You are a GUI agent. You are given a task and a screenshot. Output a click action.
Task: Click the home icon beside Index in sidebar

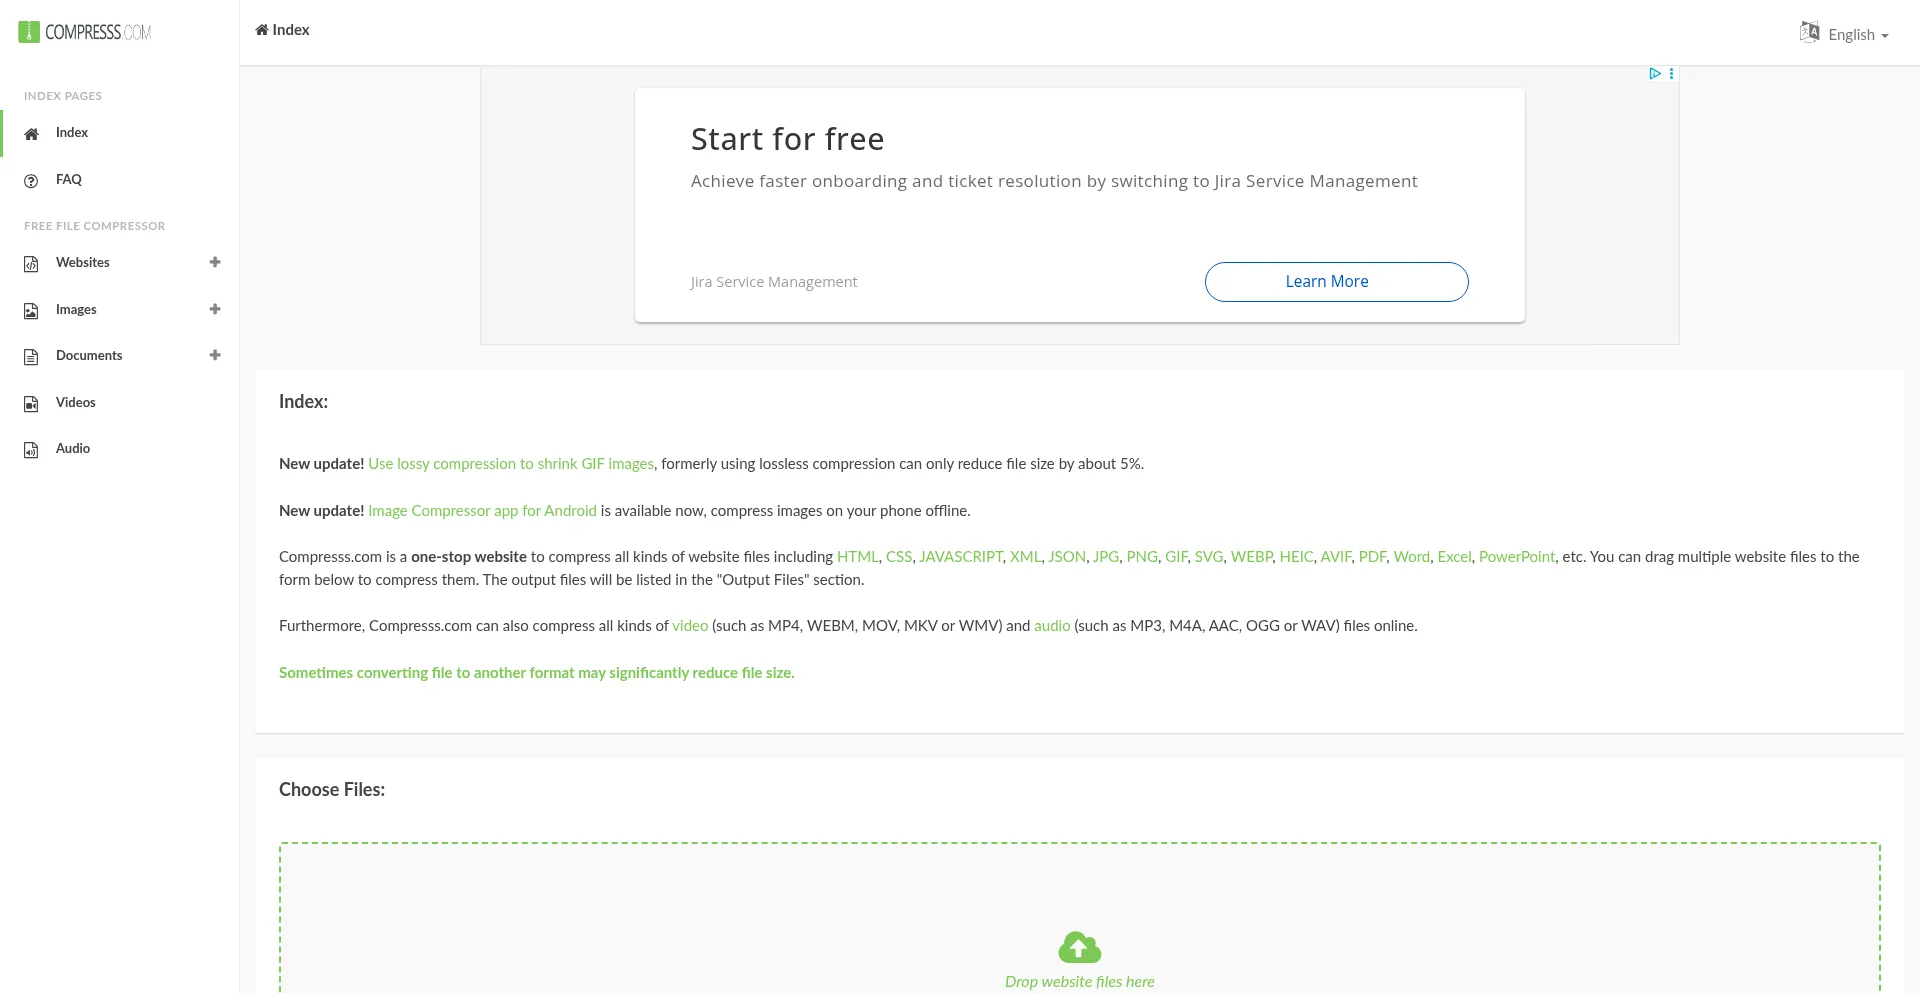point(31,134)
